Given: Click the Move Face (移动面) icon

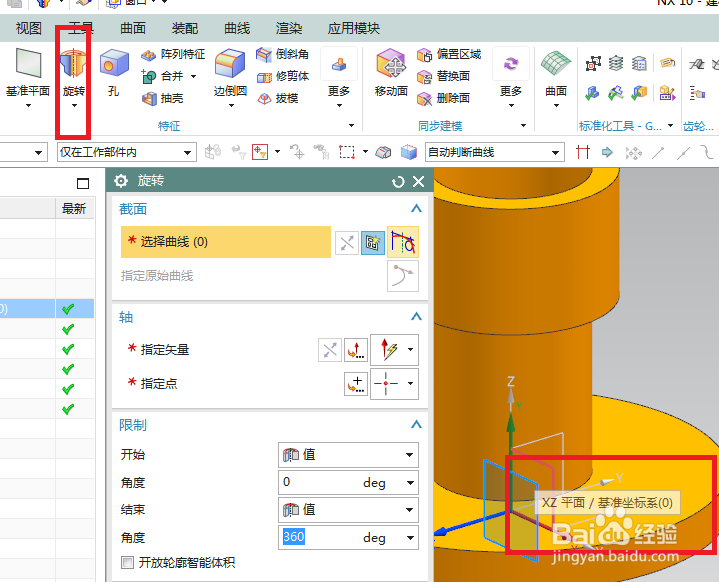Looking at the screenshot, I should (391, 63).
